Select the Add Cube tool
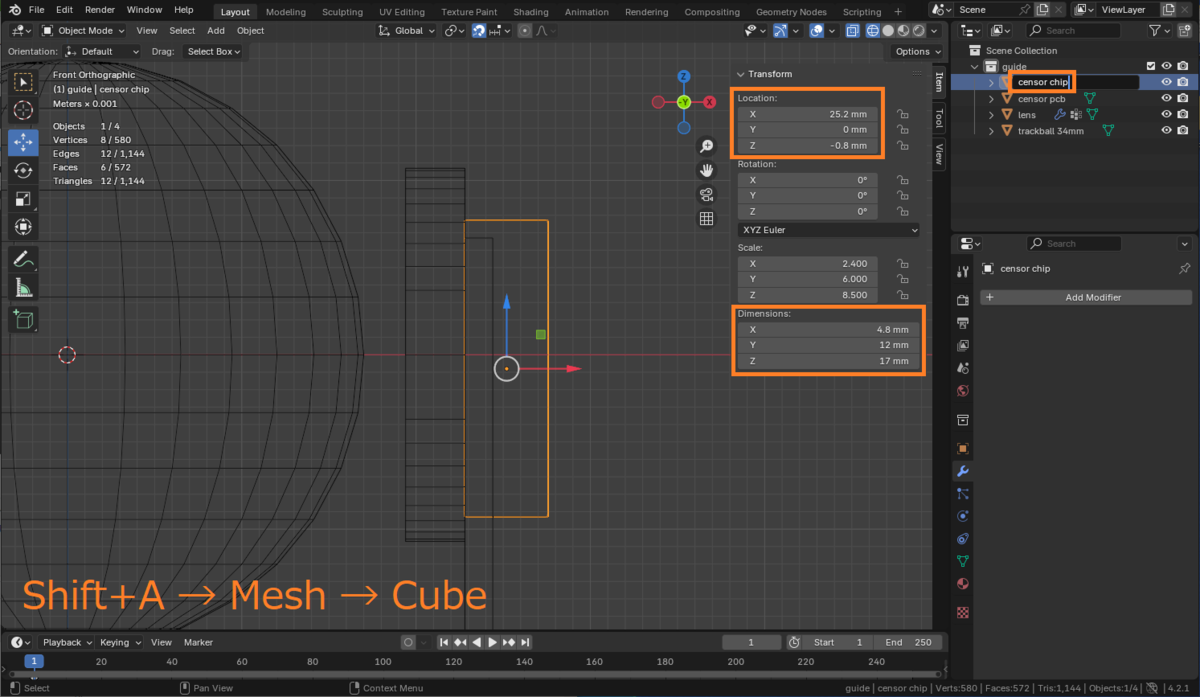Screen dimensions: 1200x697 (23, 320)
